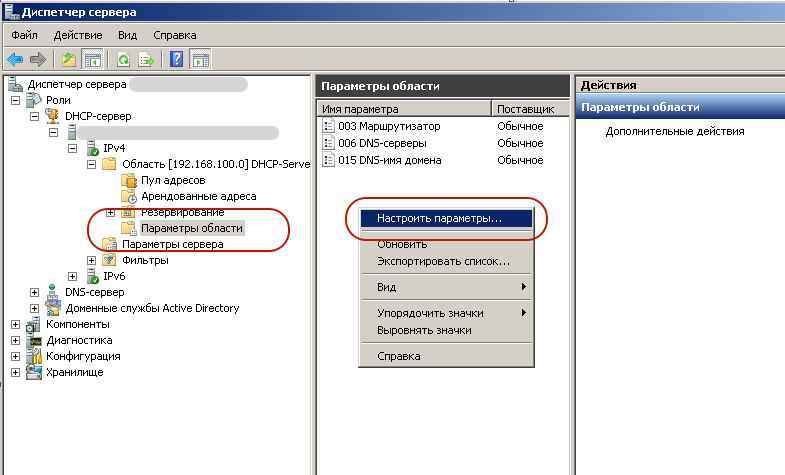Collapse the Роли tree node
The width and height of the screenshot is (785, 475).
click(x=16, y=100)
